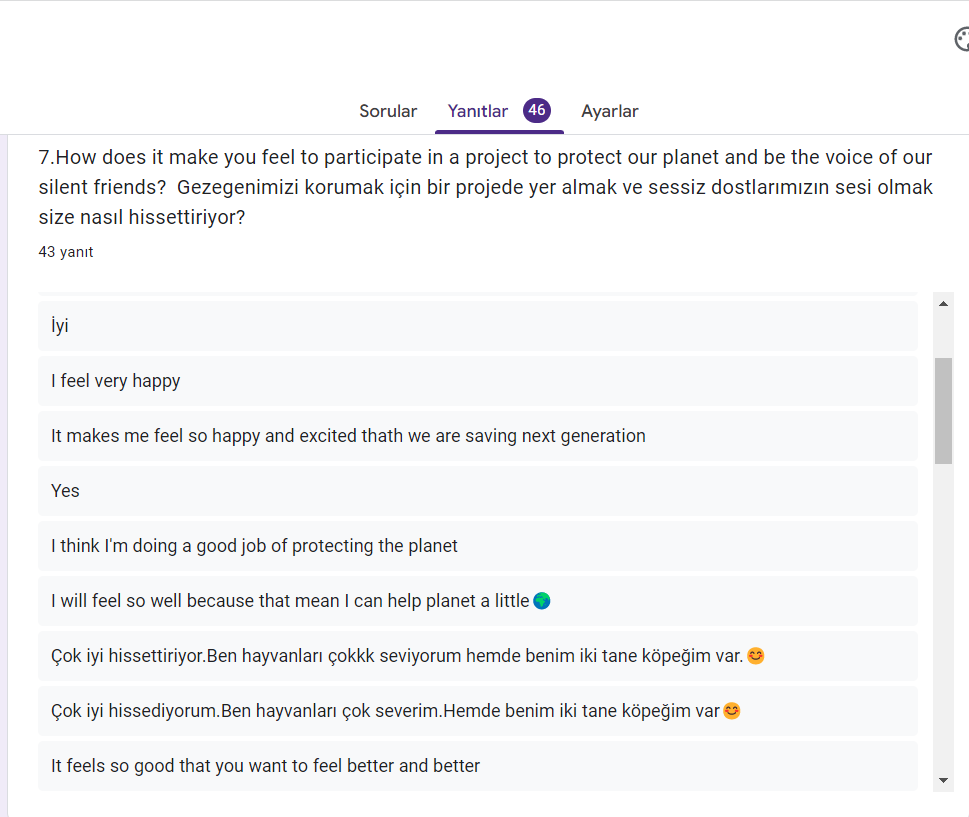
Task: Select the "İyi" response row
Action: [x=477, y=326]
